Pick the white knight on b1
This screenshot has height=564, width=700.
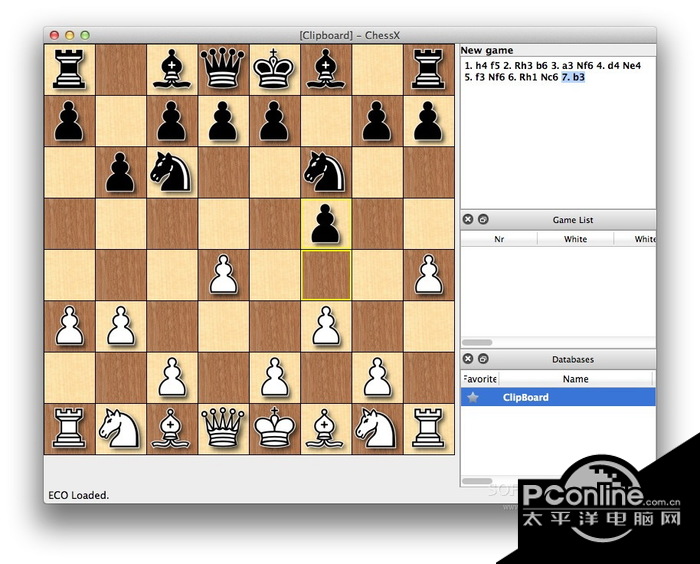coord(120,429)
